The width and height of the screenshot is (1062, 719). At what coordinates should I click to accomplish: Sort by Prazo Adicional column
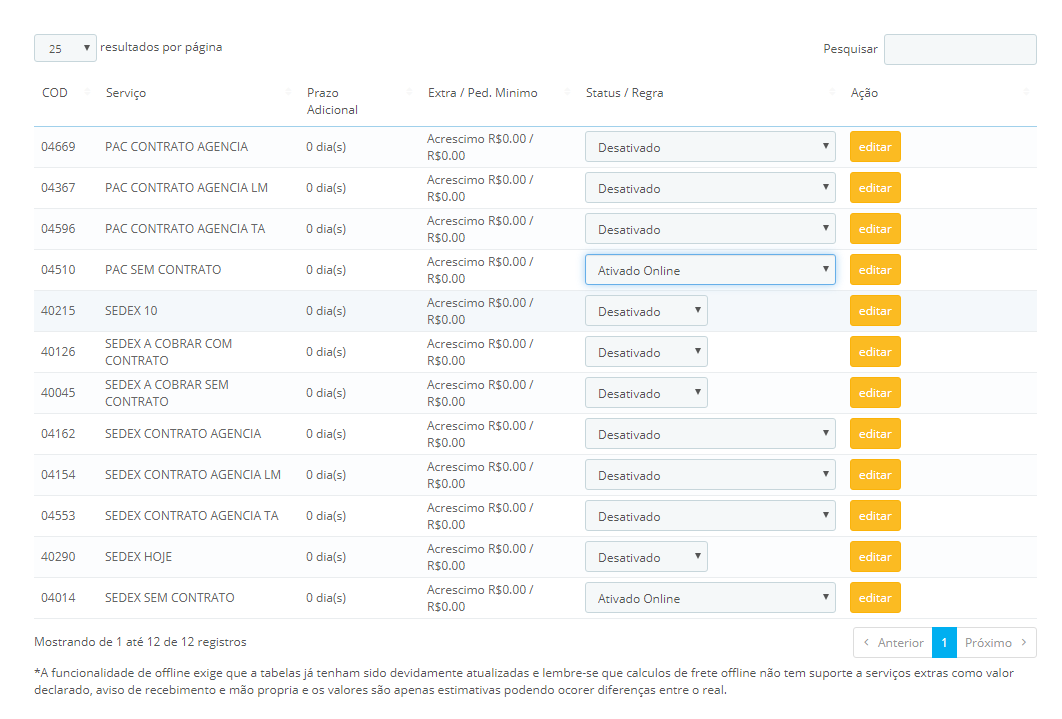click(359, 101)
